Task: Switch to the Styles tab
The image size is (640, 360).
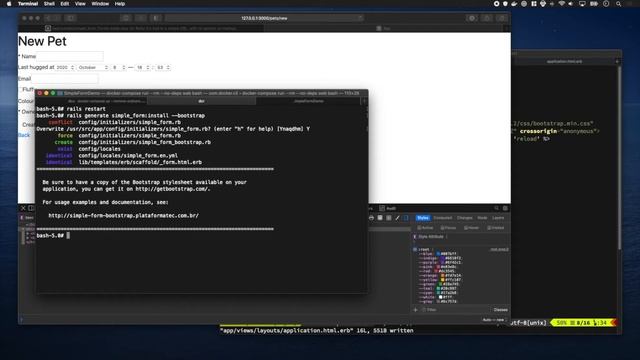Action: click(423, 218)
